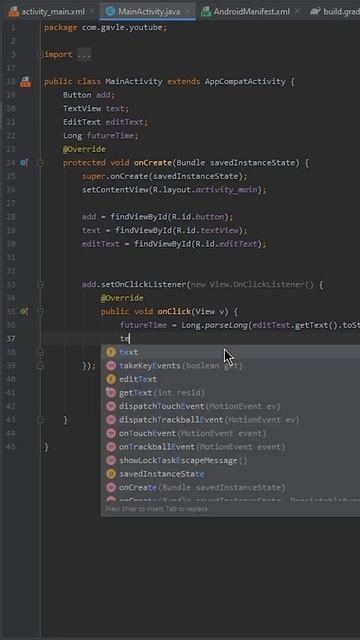Switch to the activity_main.xml tab
Viewport: 360px width, 640px height.
53,11
